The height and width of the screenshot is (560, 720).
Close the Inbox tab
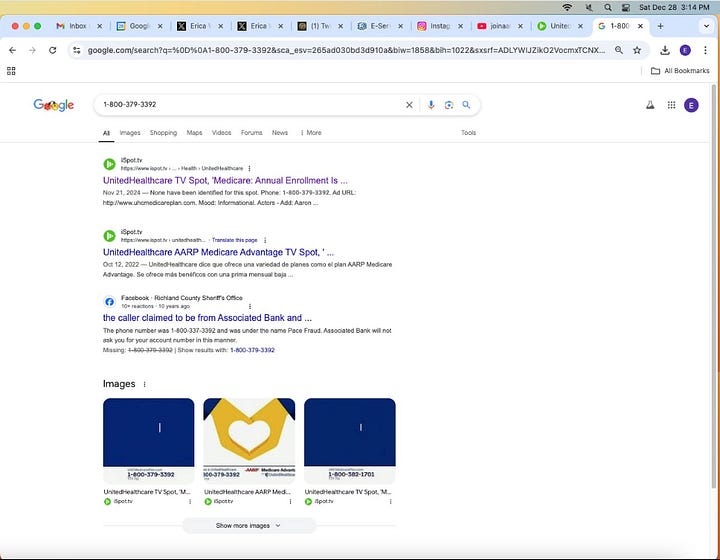(99, 26)
